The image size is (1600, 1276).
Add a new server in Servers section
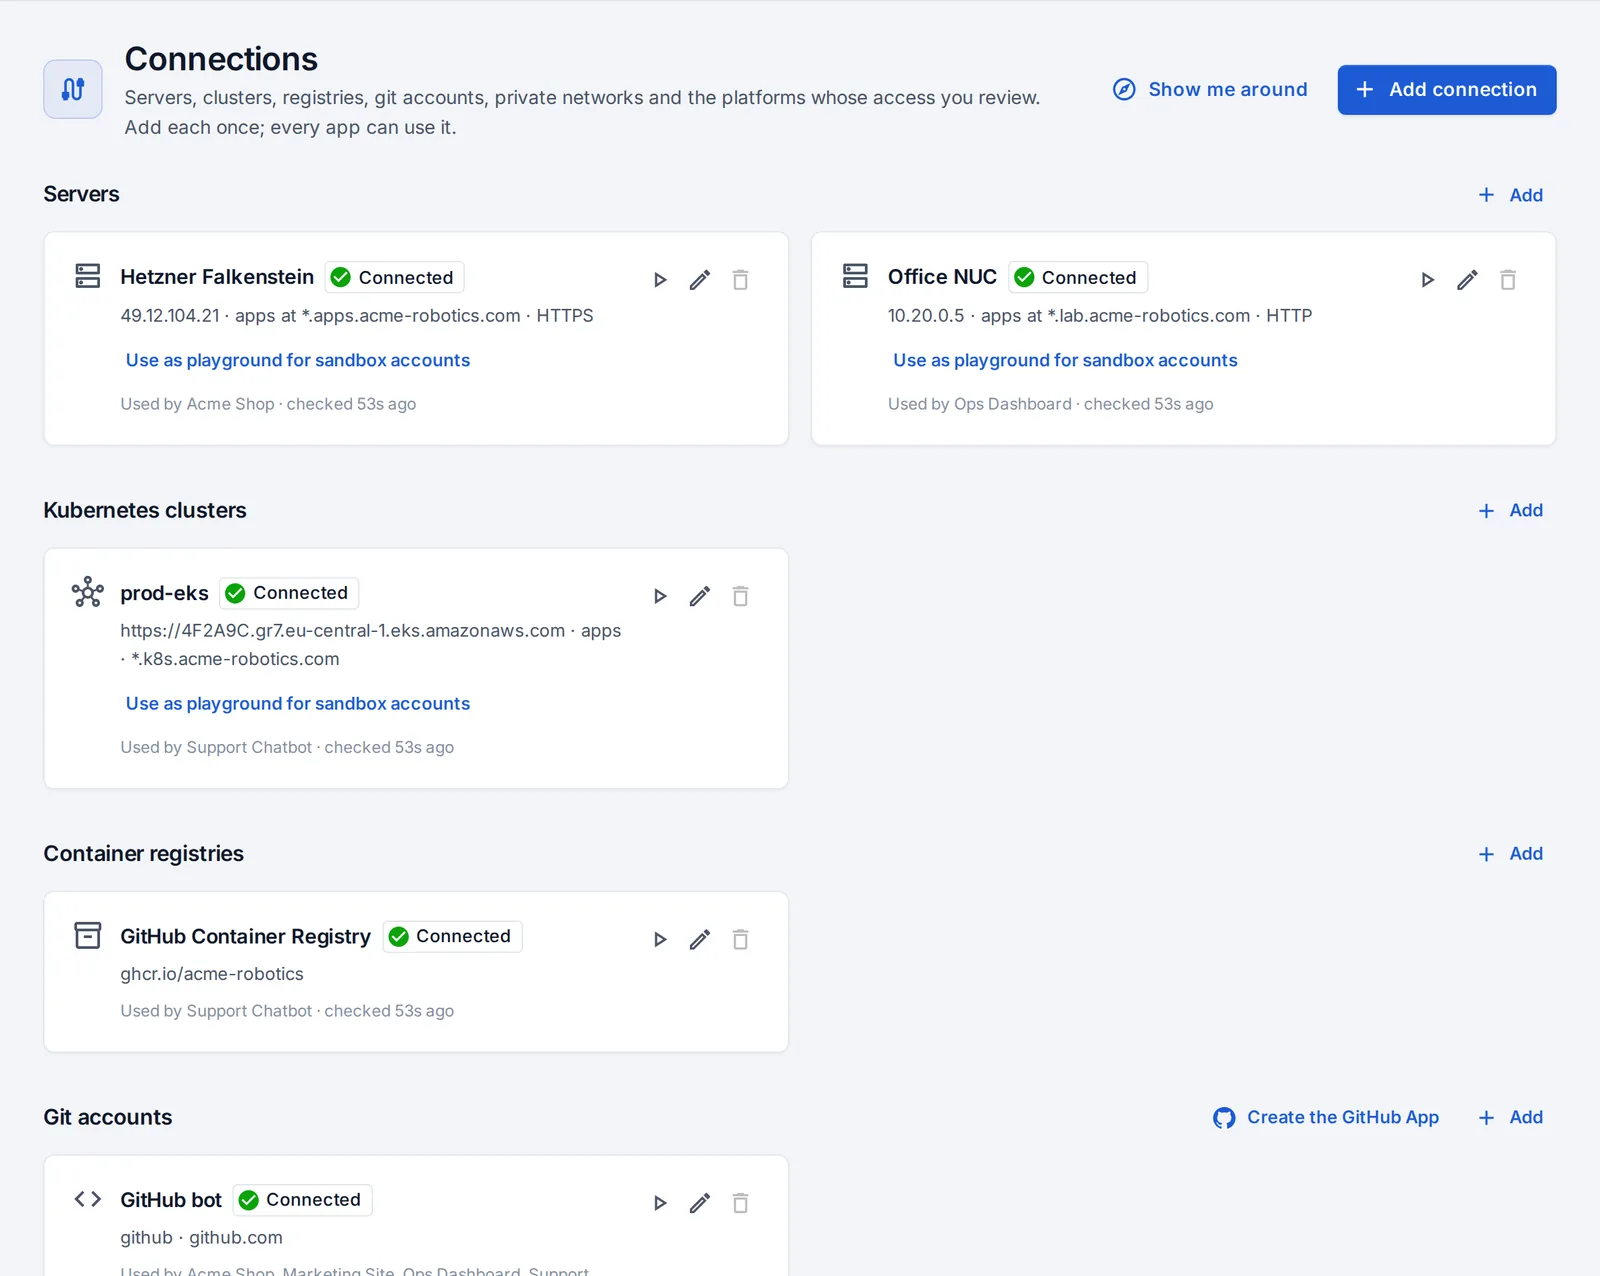(1511, 195)
